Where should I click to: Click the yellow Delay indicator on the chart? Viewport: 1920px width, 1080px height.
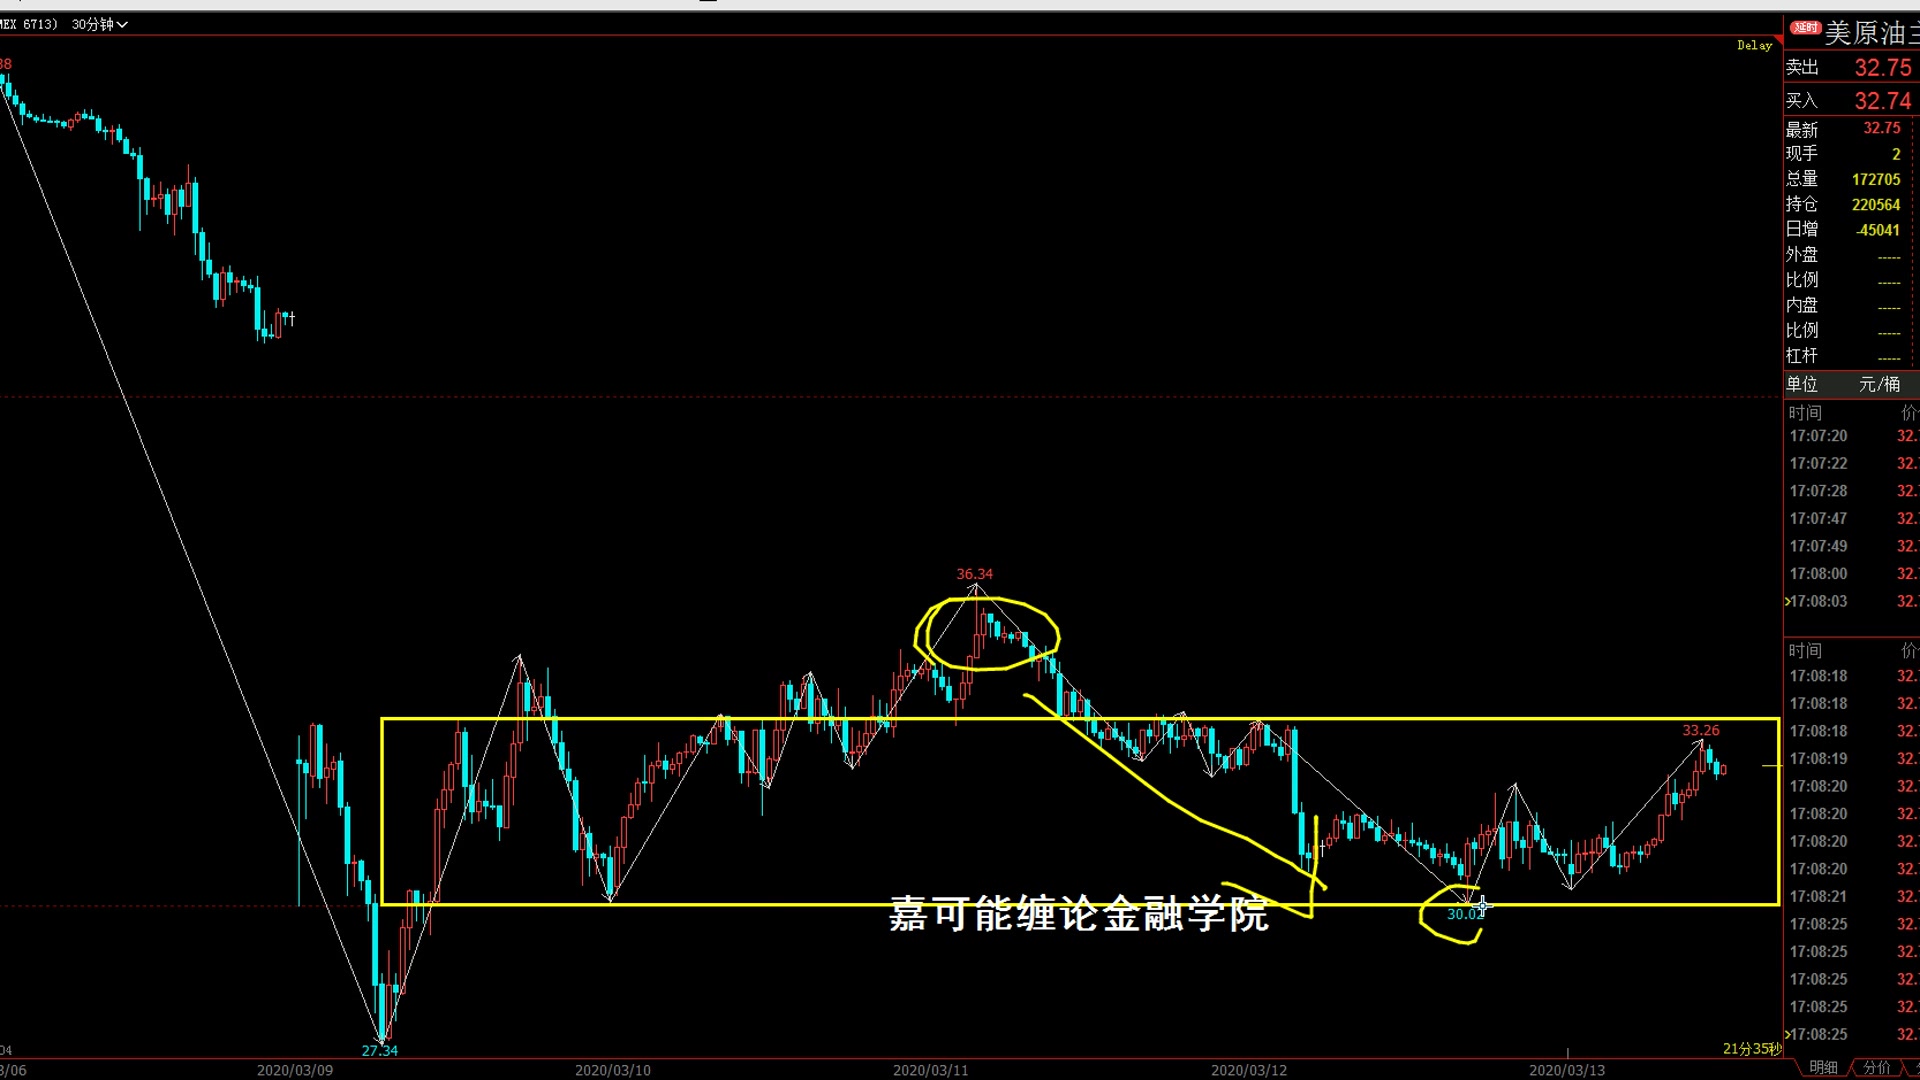click(1753, 46)
